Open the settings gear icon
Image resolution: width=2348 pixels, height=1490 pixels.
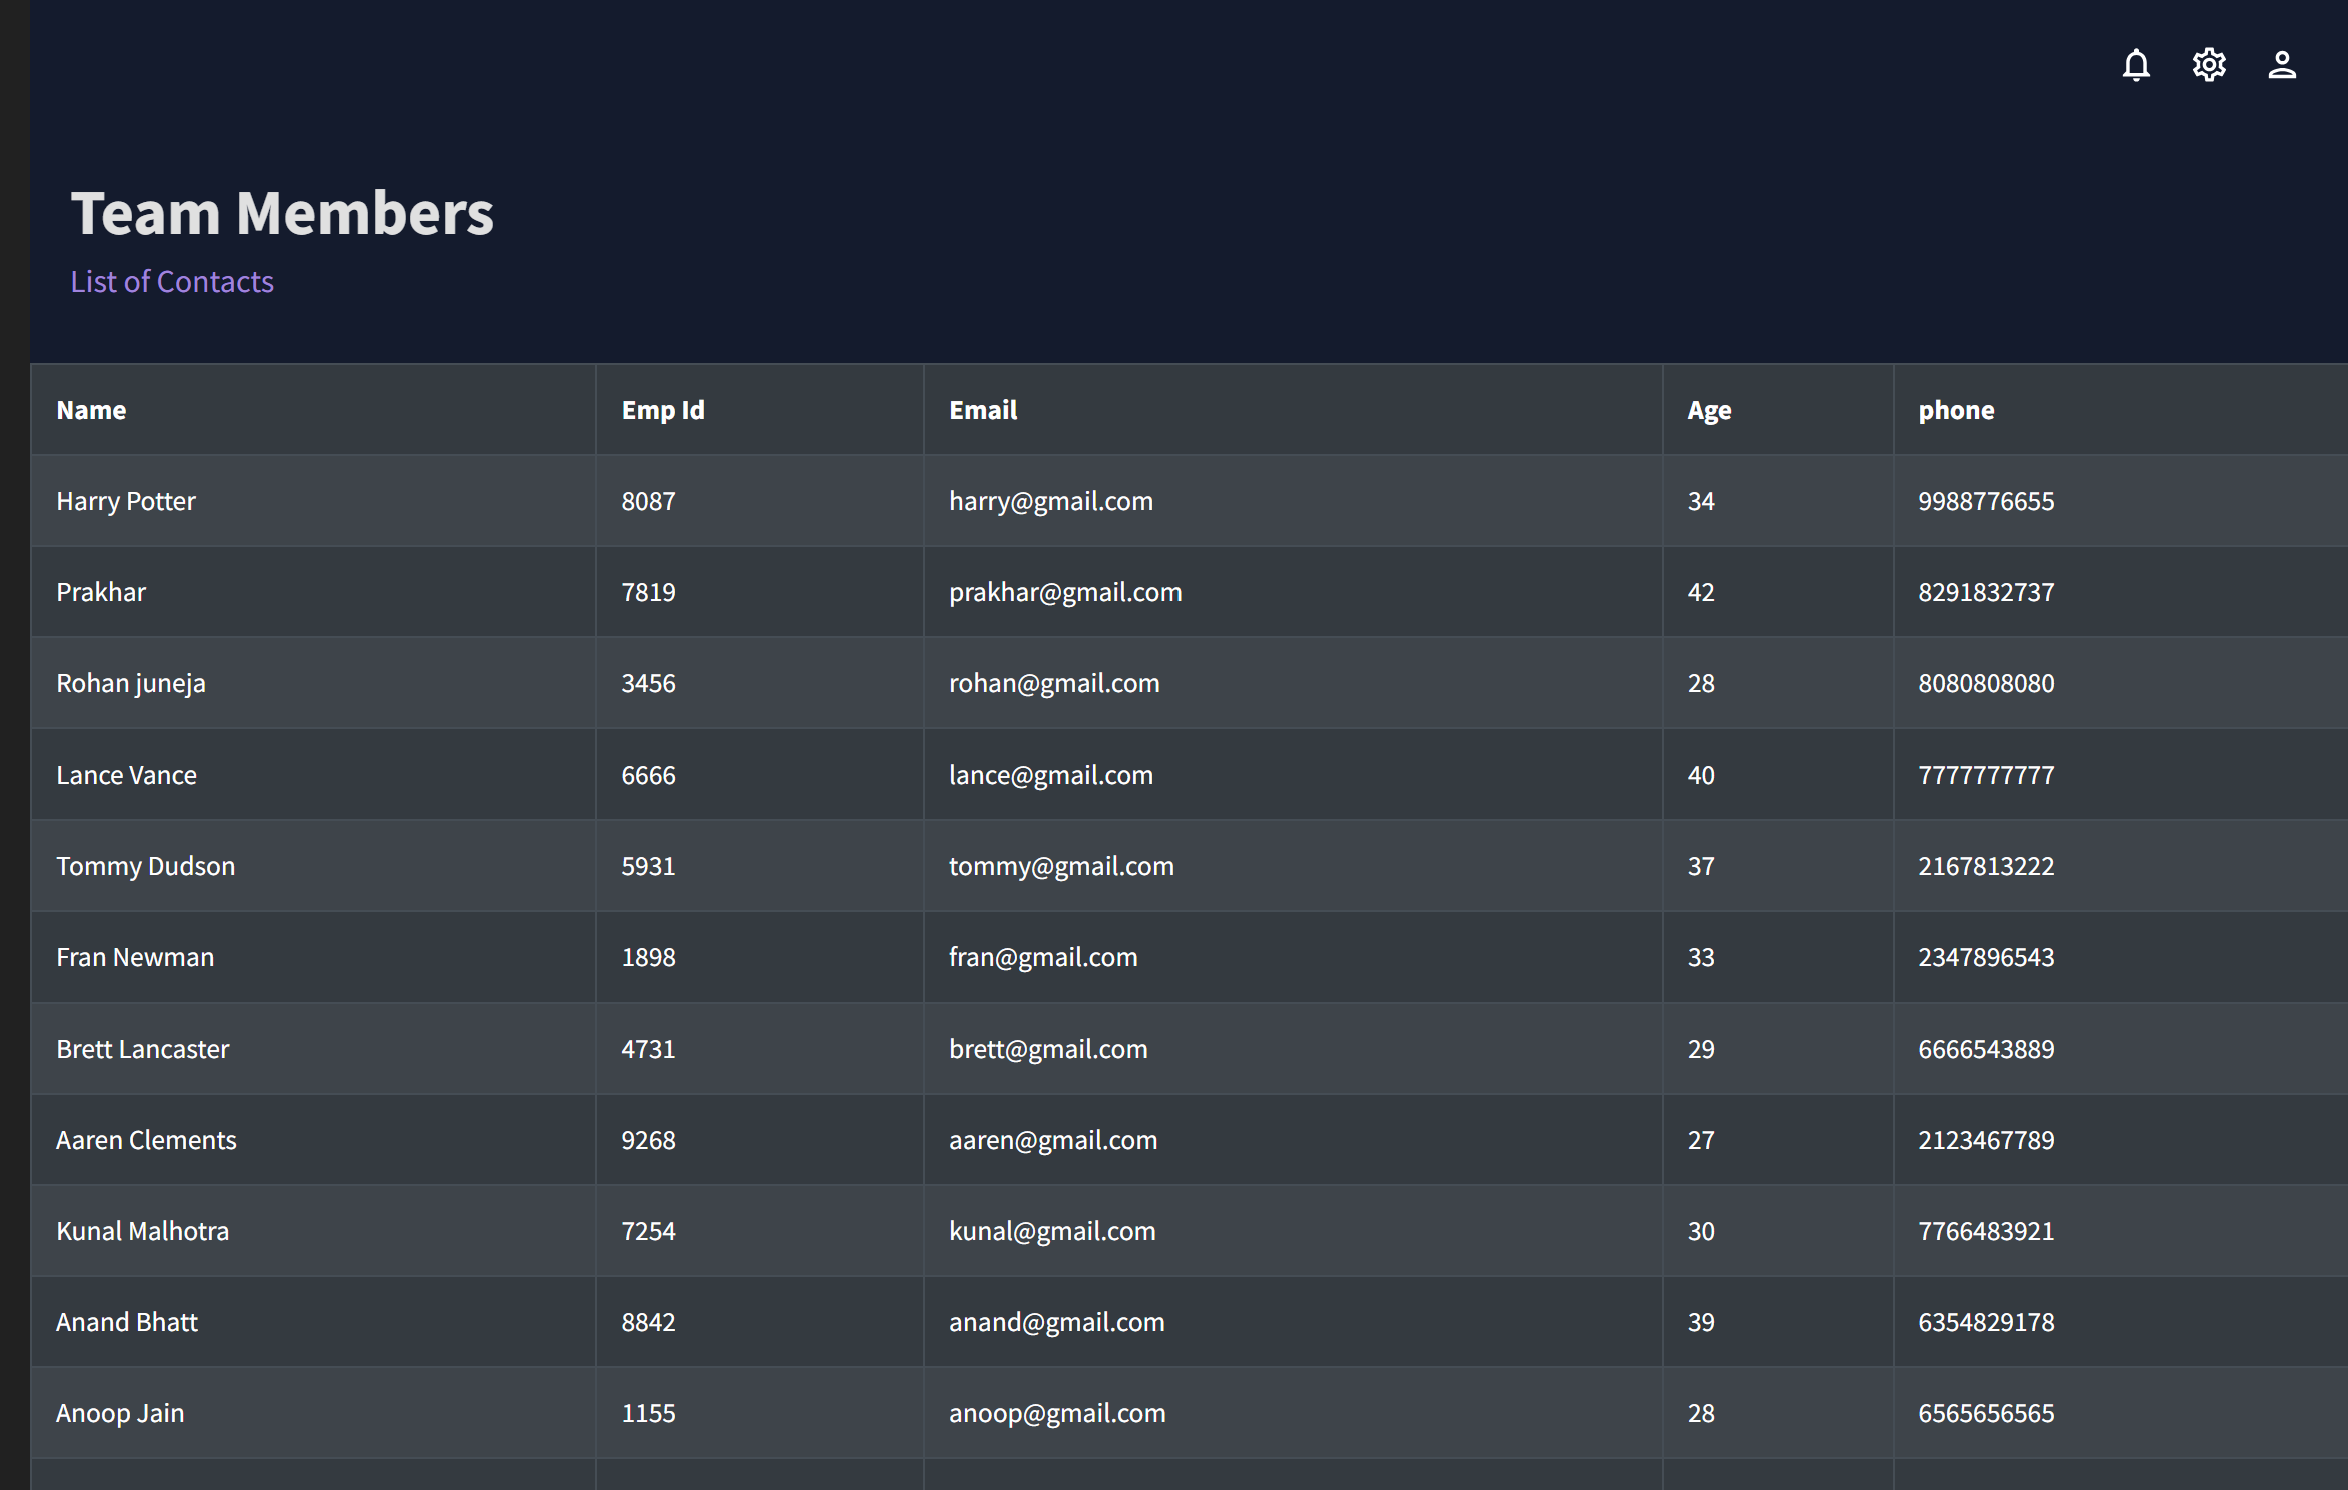click(x=2209, y=65)
